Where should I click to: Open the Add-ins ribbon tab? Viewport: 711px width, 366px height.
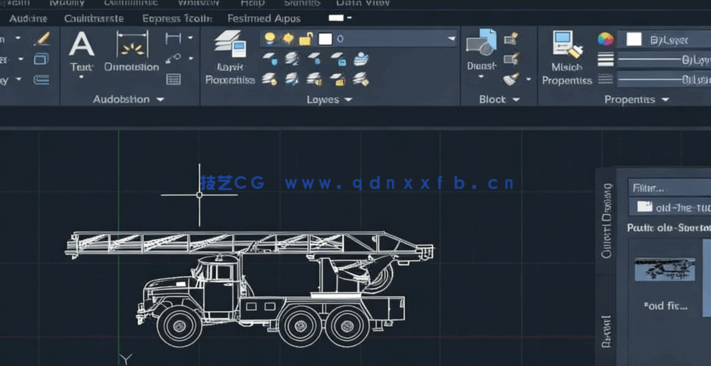[28, 19]
